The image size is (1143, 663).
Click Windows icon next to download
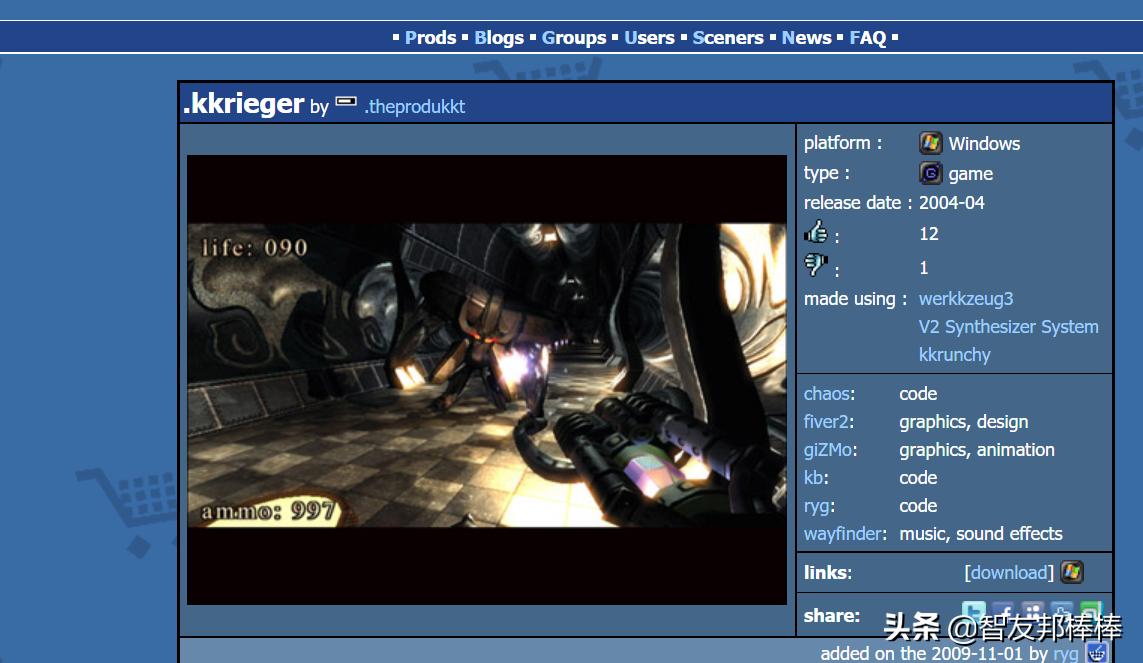tap(1072, 572)
